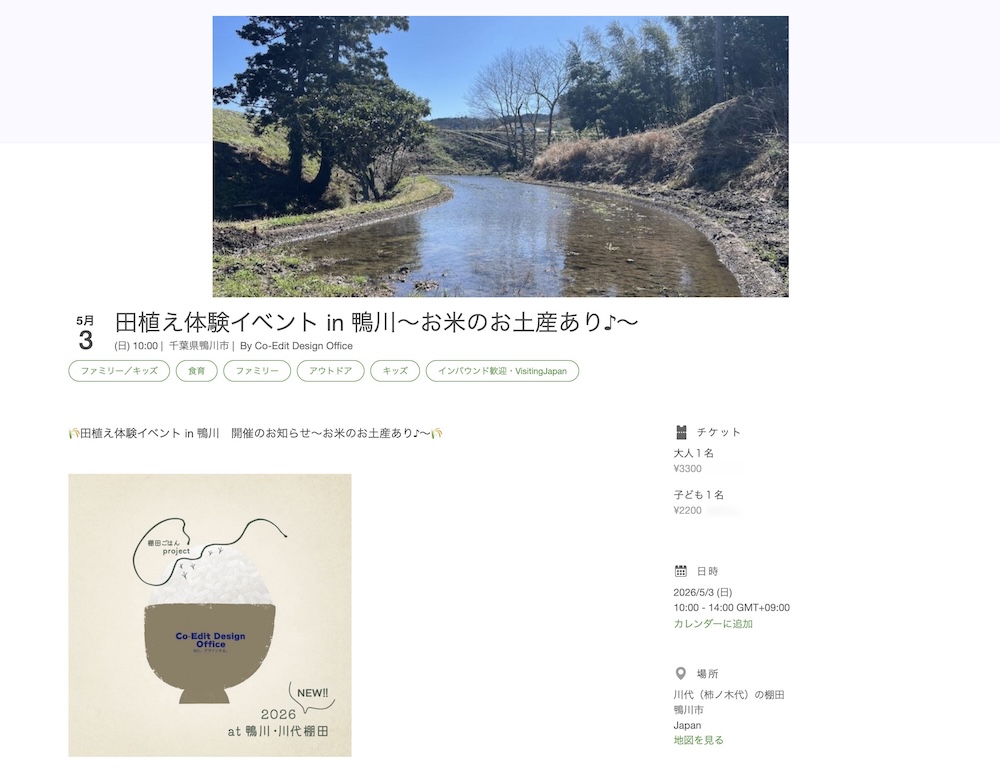
Task: Open 地図を見る map link
Action: (x=698, y=740)
